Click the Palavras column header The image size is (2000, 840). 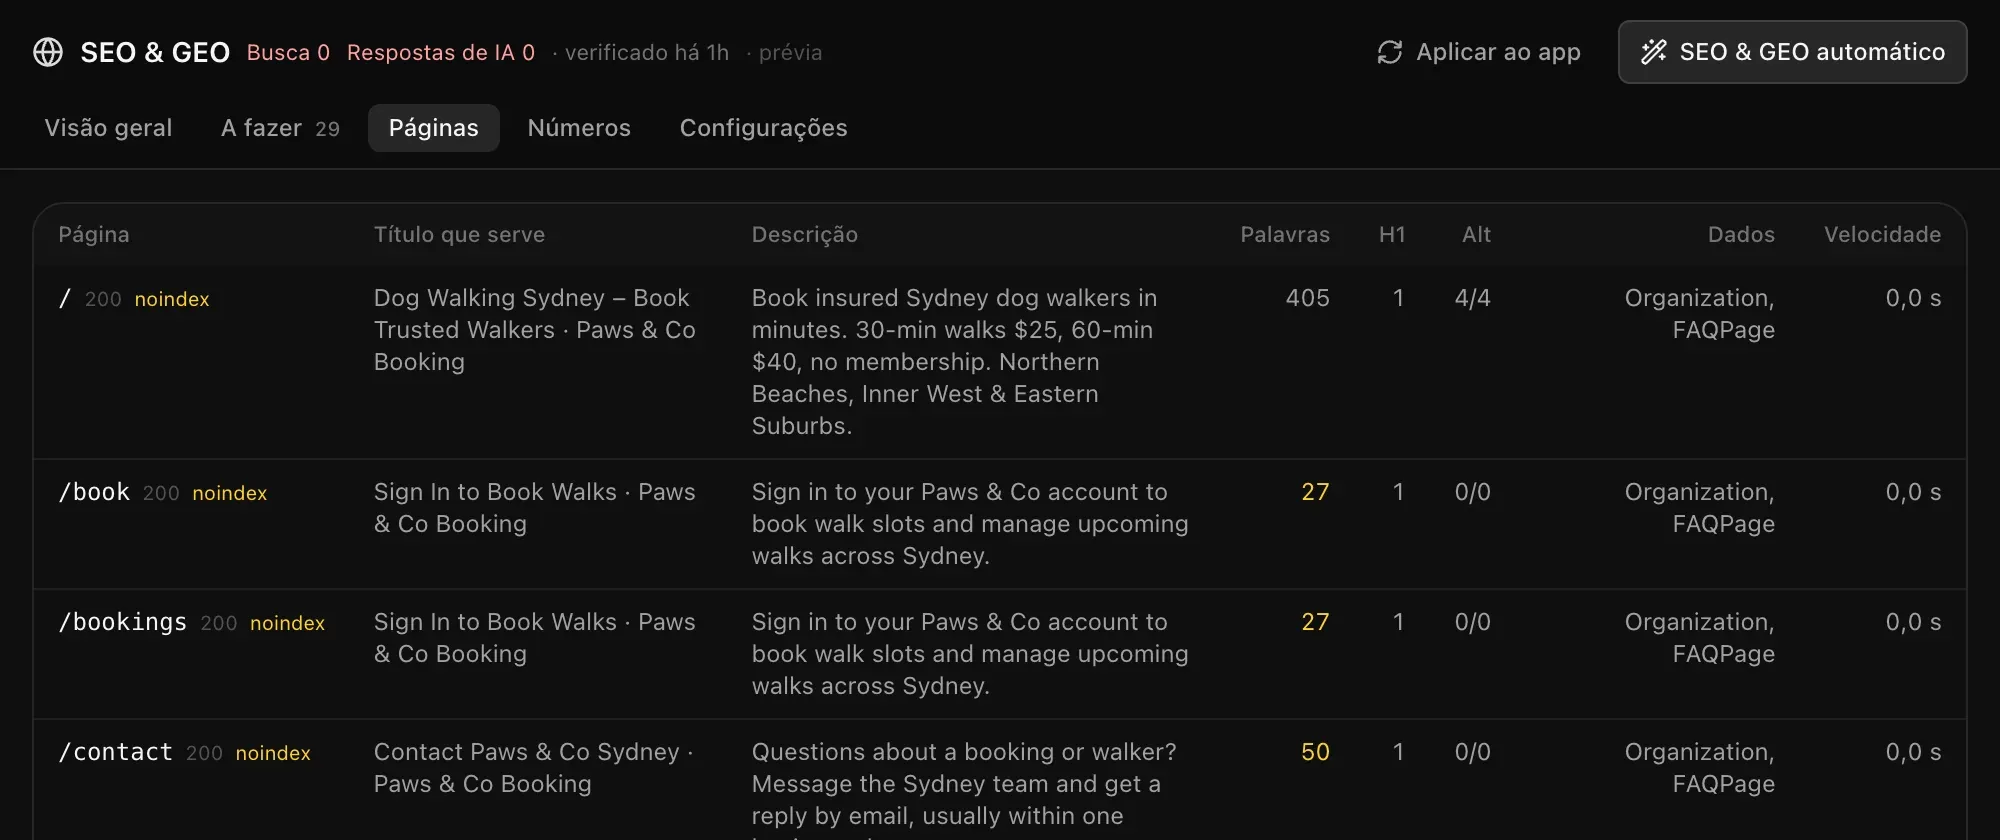[x=1285, y=234]
